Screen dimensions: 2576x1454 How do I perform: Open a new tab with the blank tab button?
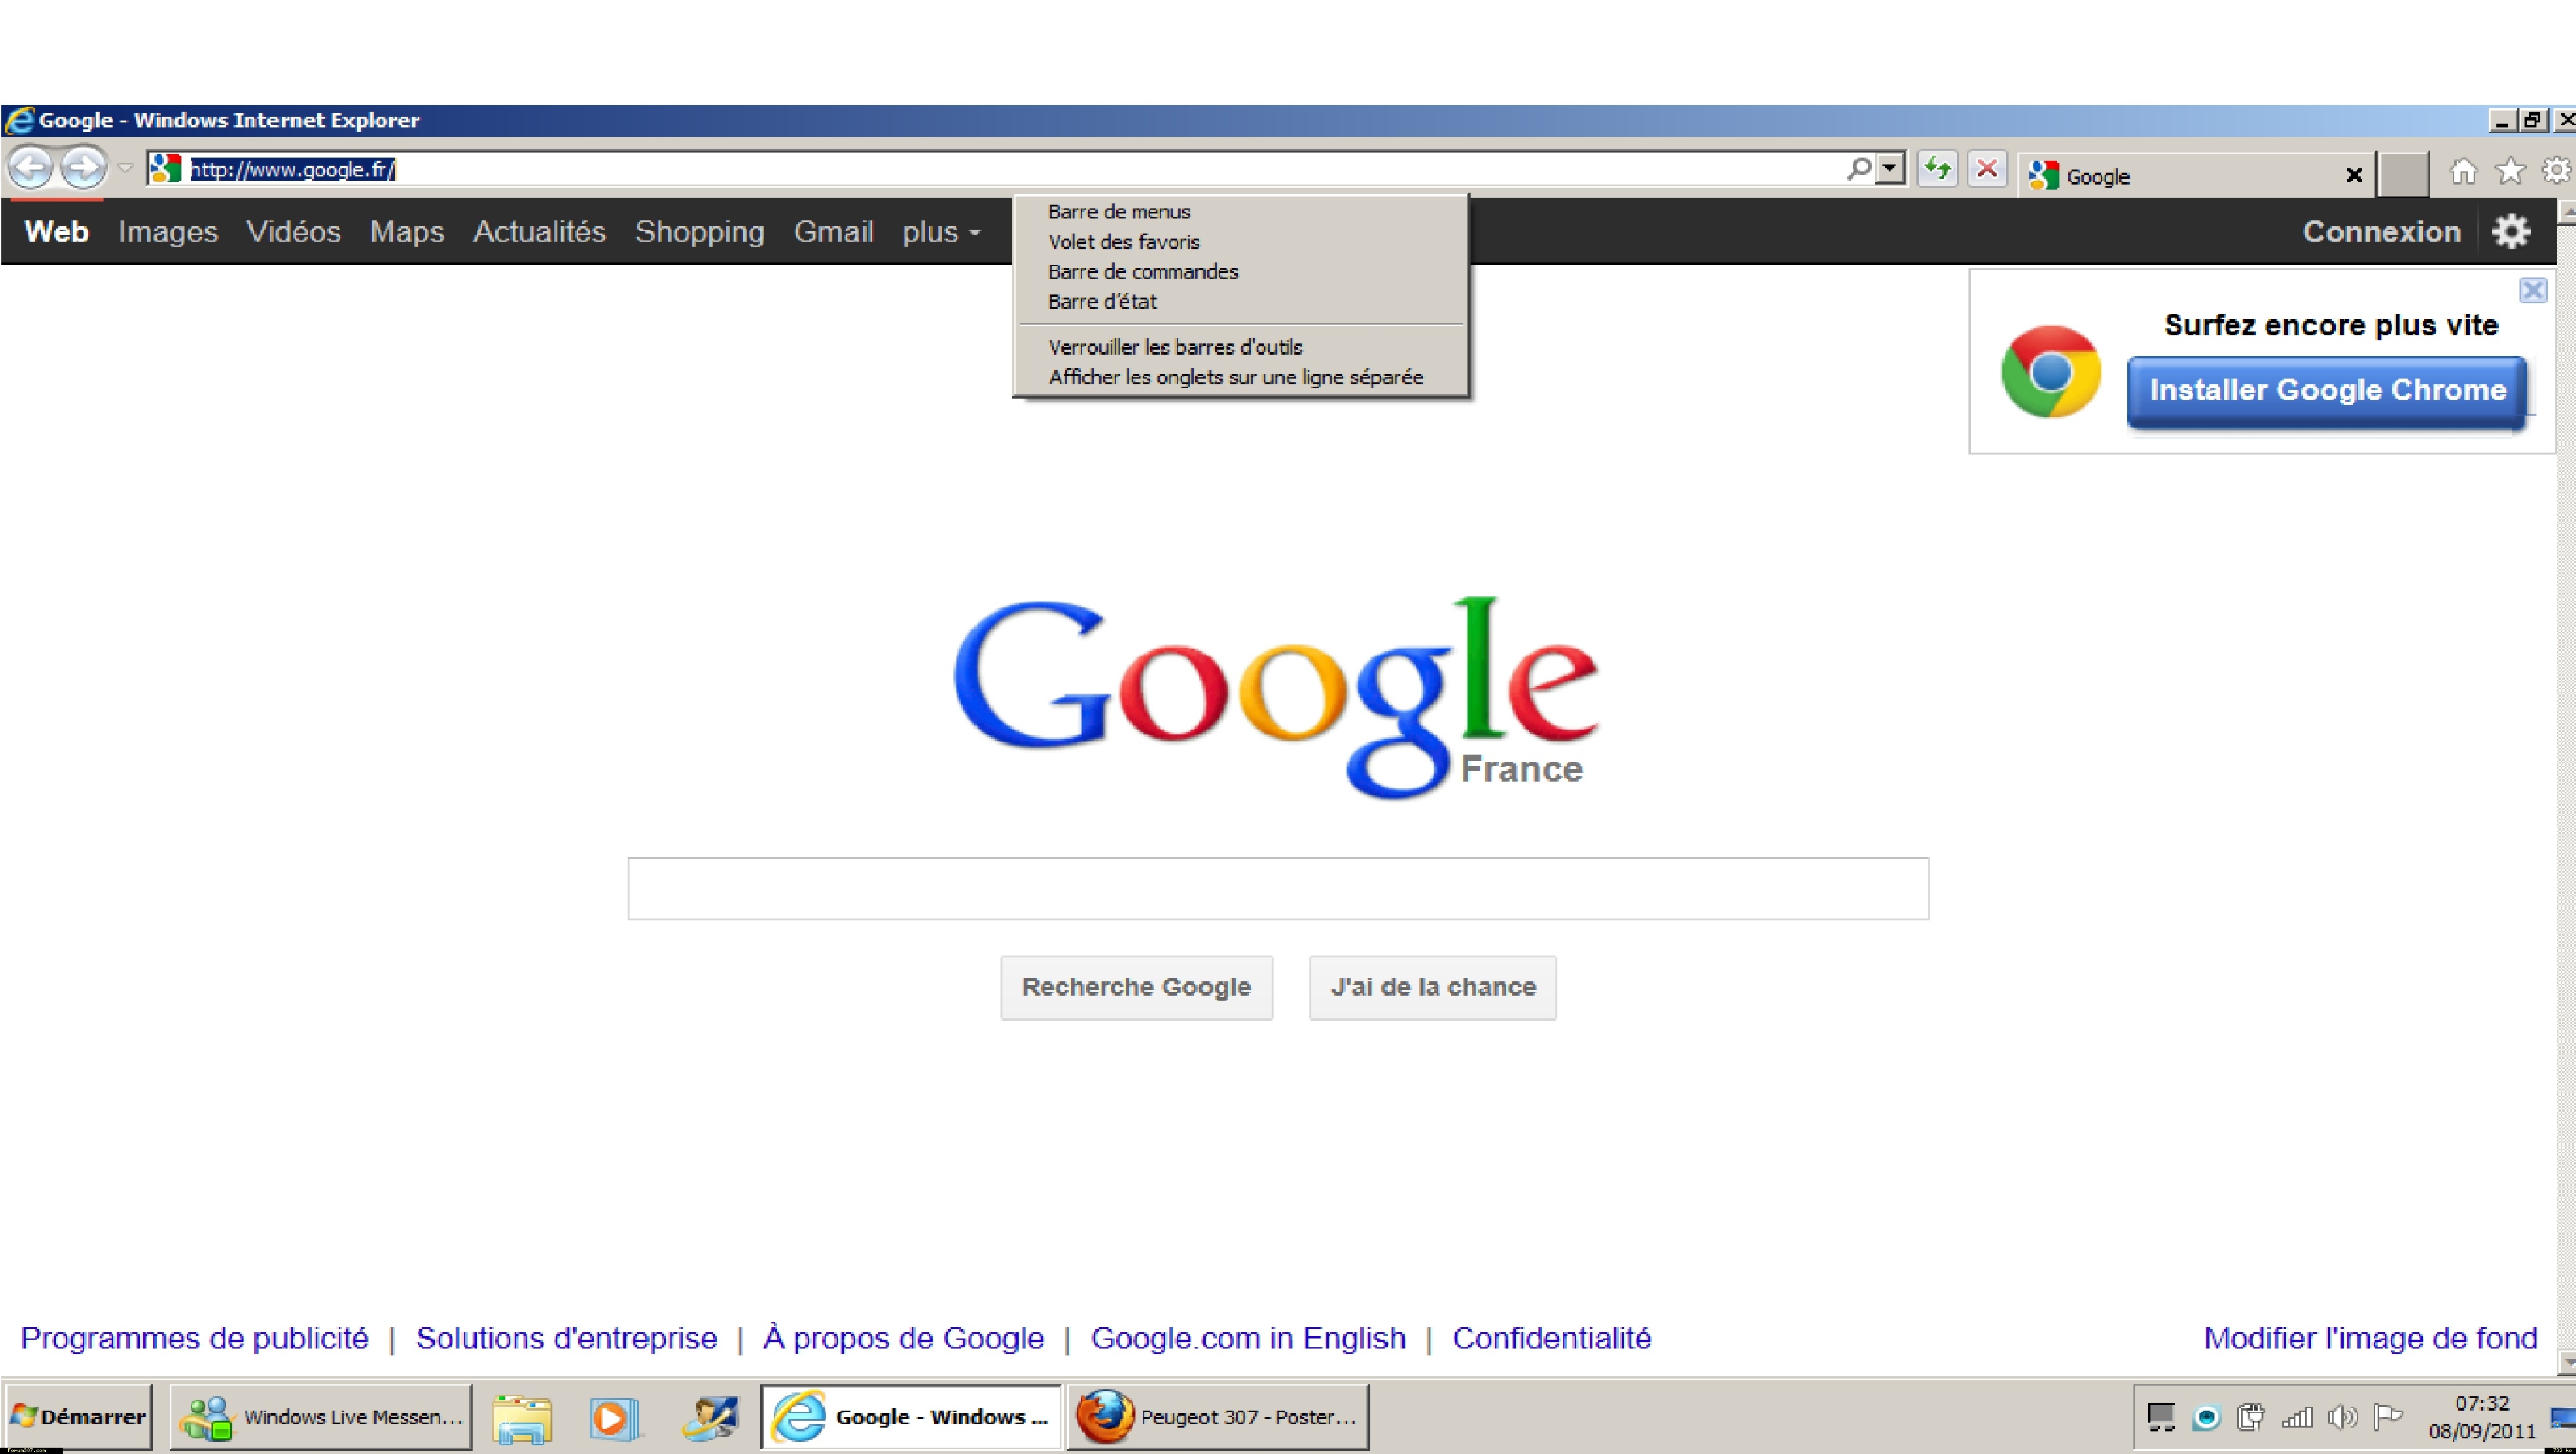point(2403,175)
